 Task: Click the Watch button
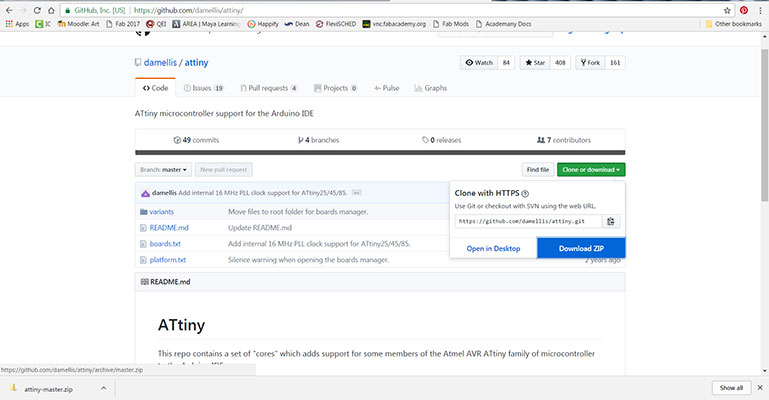479,63
